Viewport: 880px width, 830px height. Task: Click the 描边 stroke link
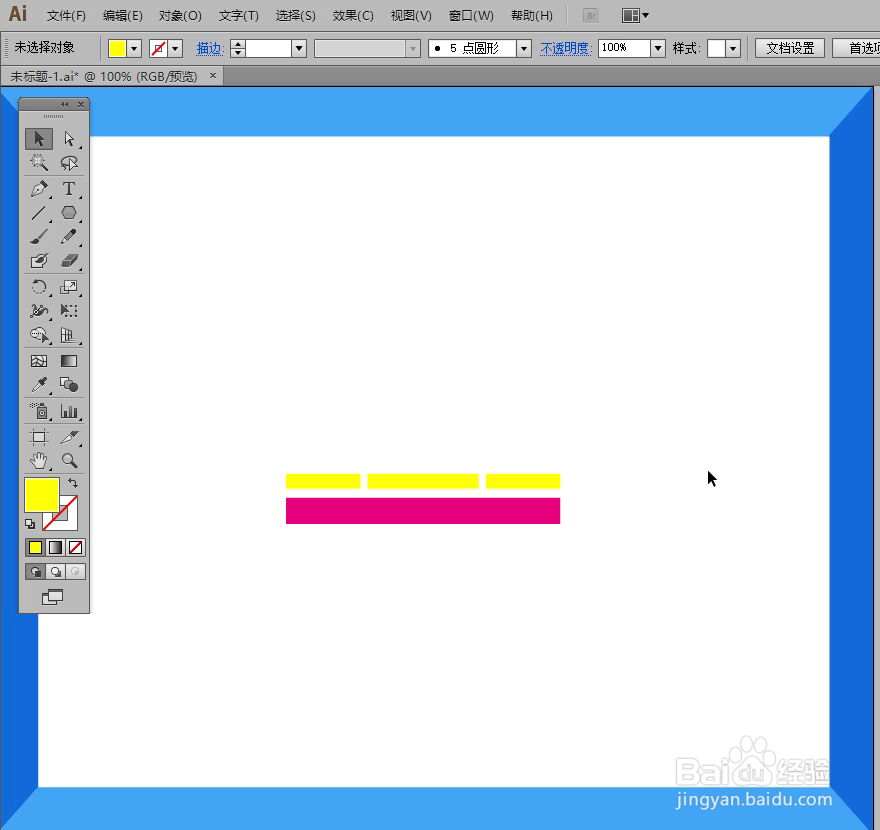click(x=210, y=49)
